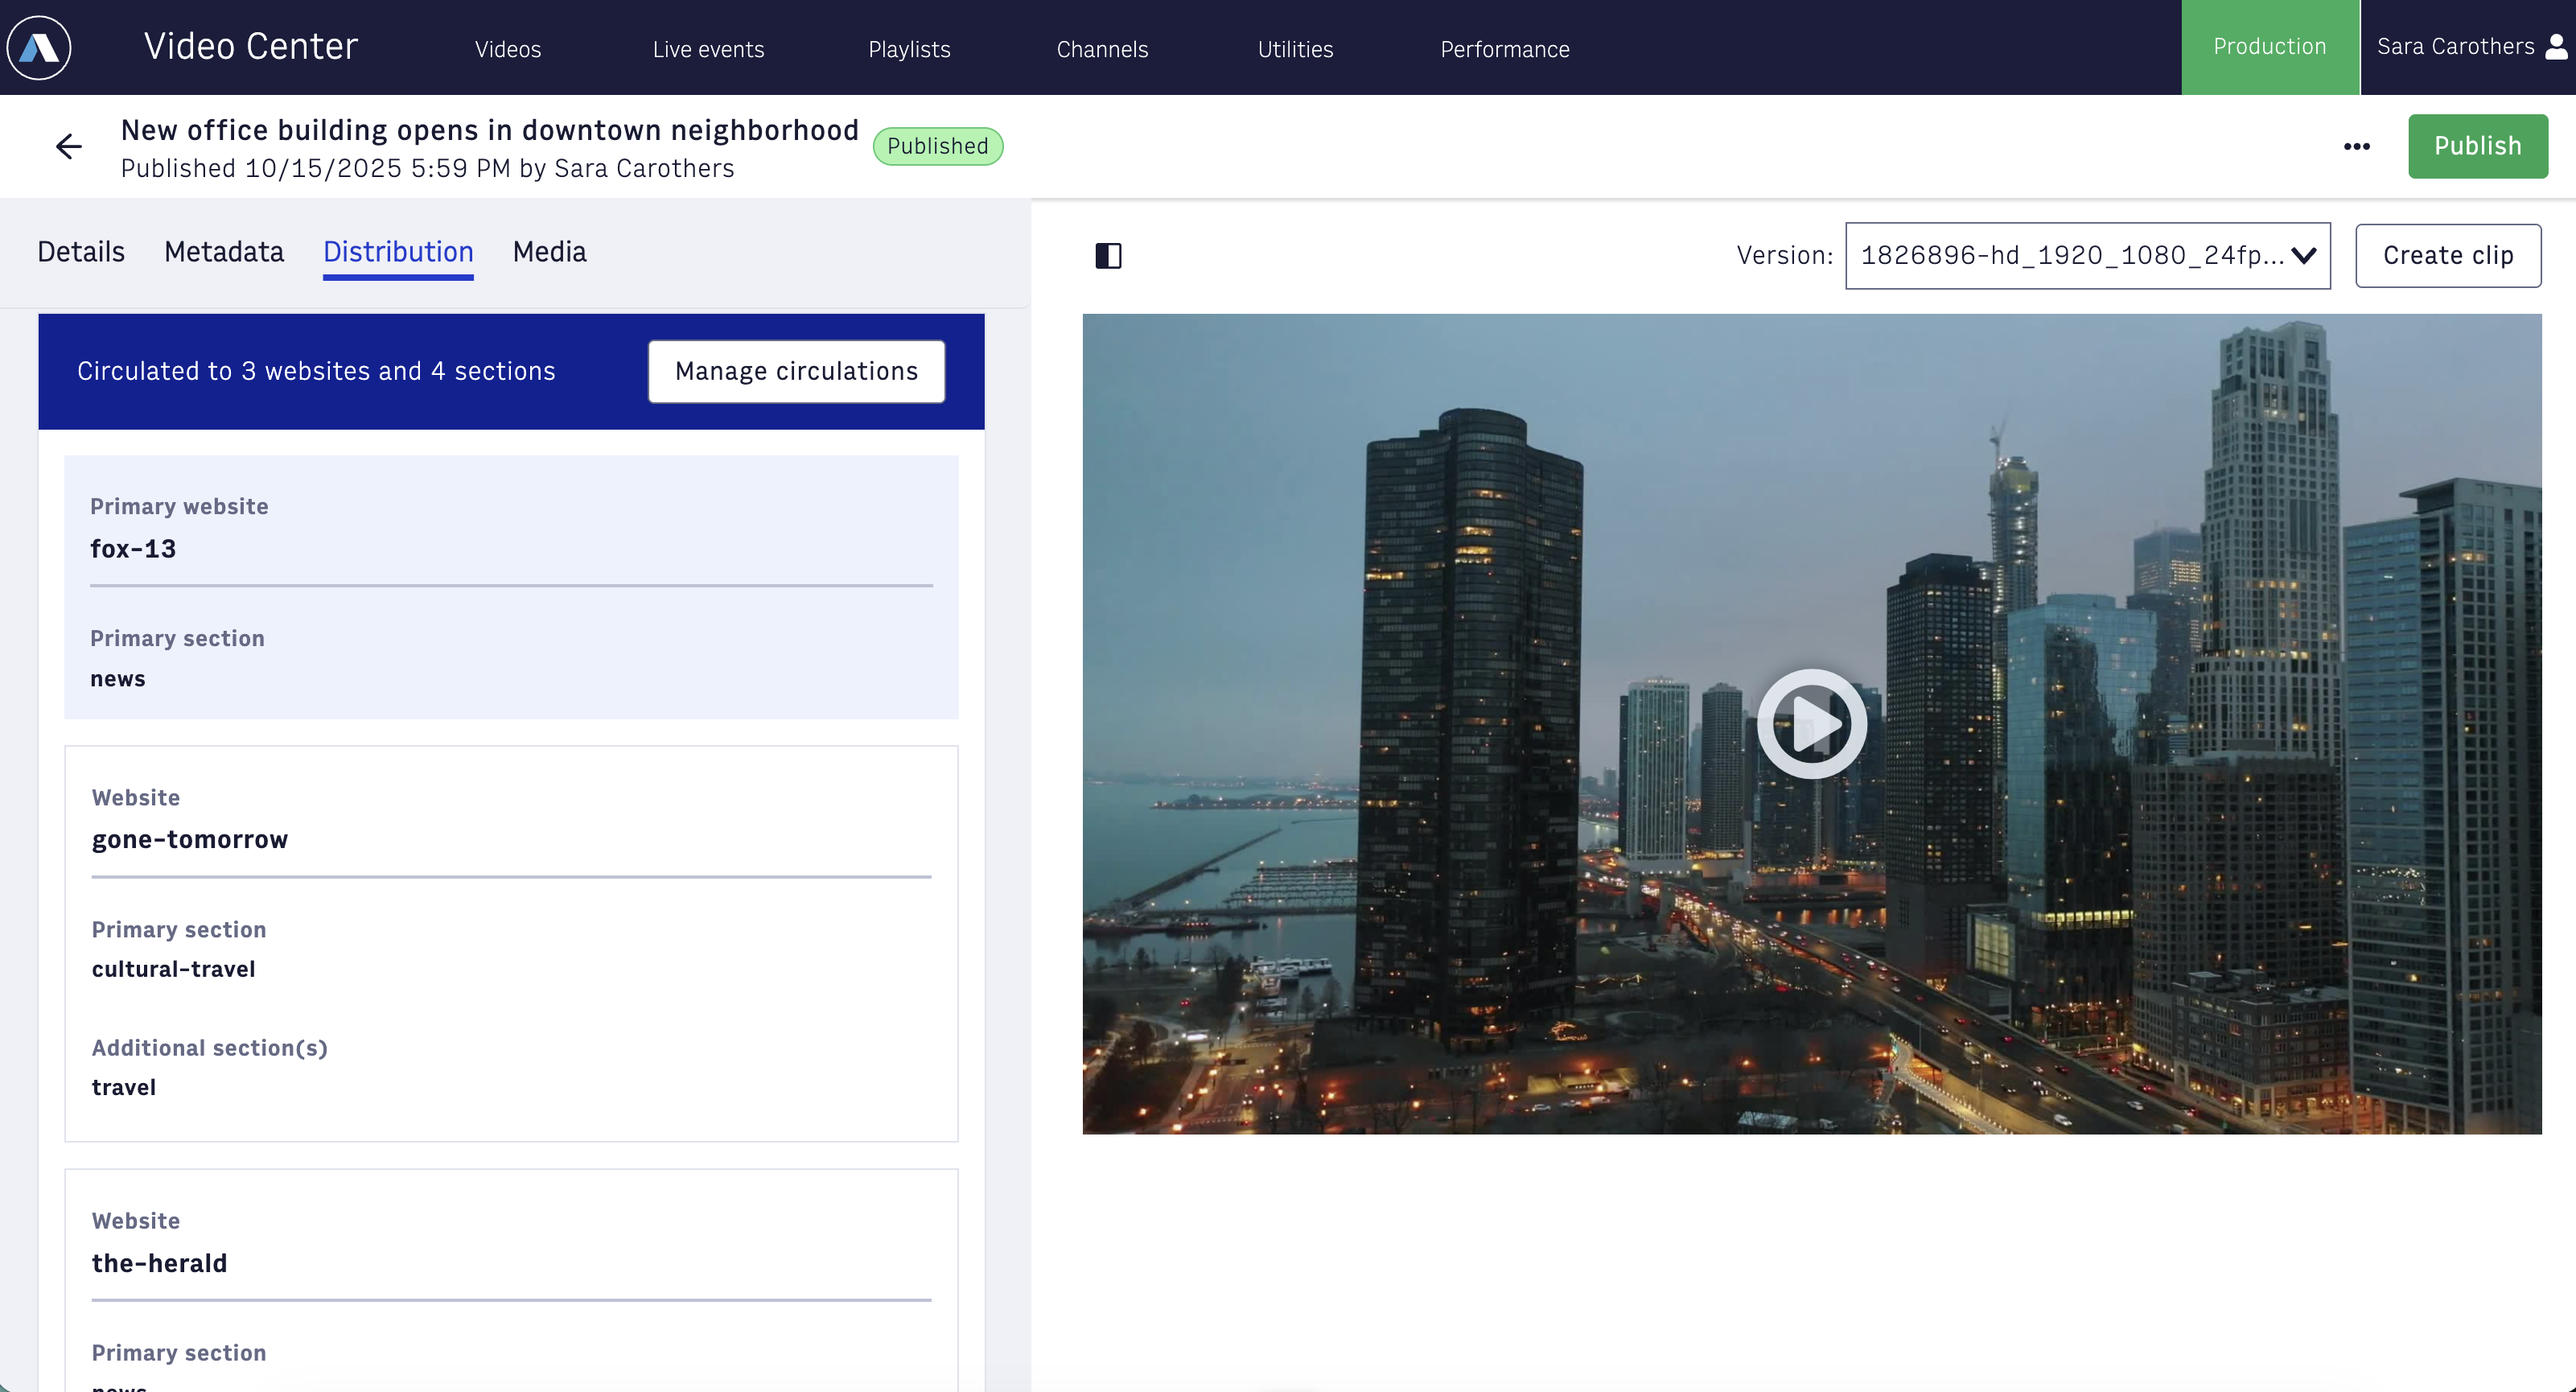
Task: Play the video with the play button
Action: tap(1811, 723)
